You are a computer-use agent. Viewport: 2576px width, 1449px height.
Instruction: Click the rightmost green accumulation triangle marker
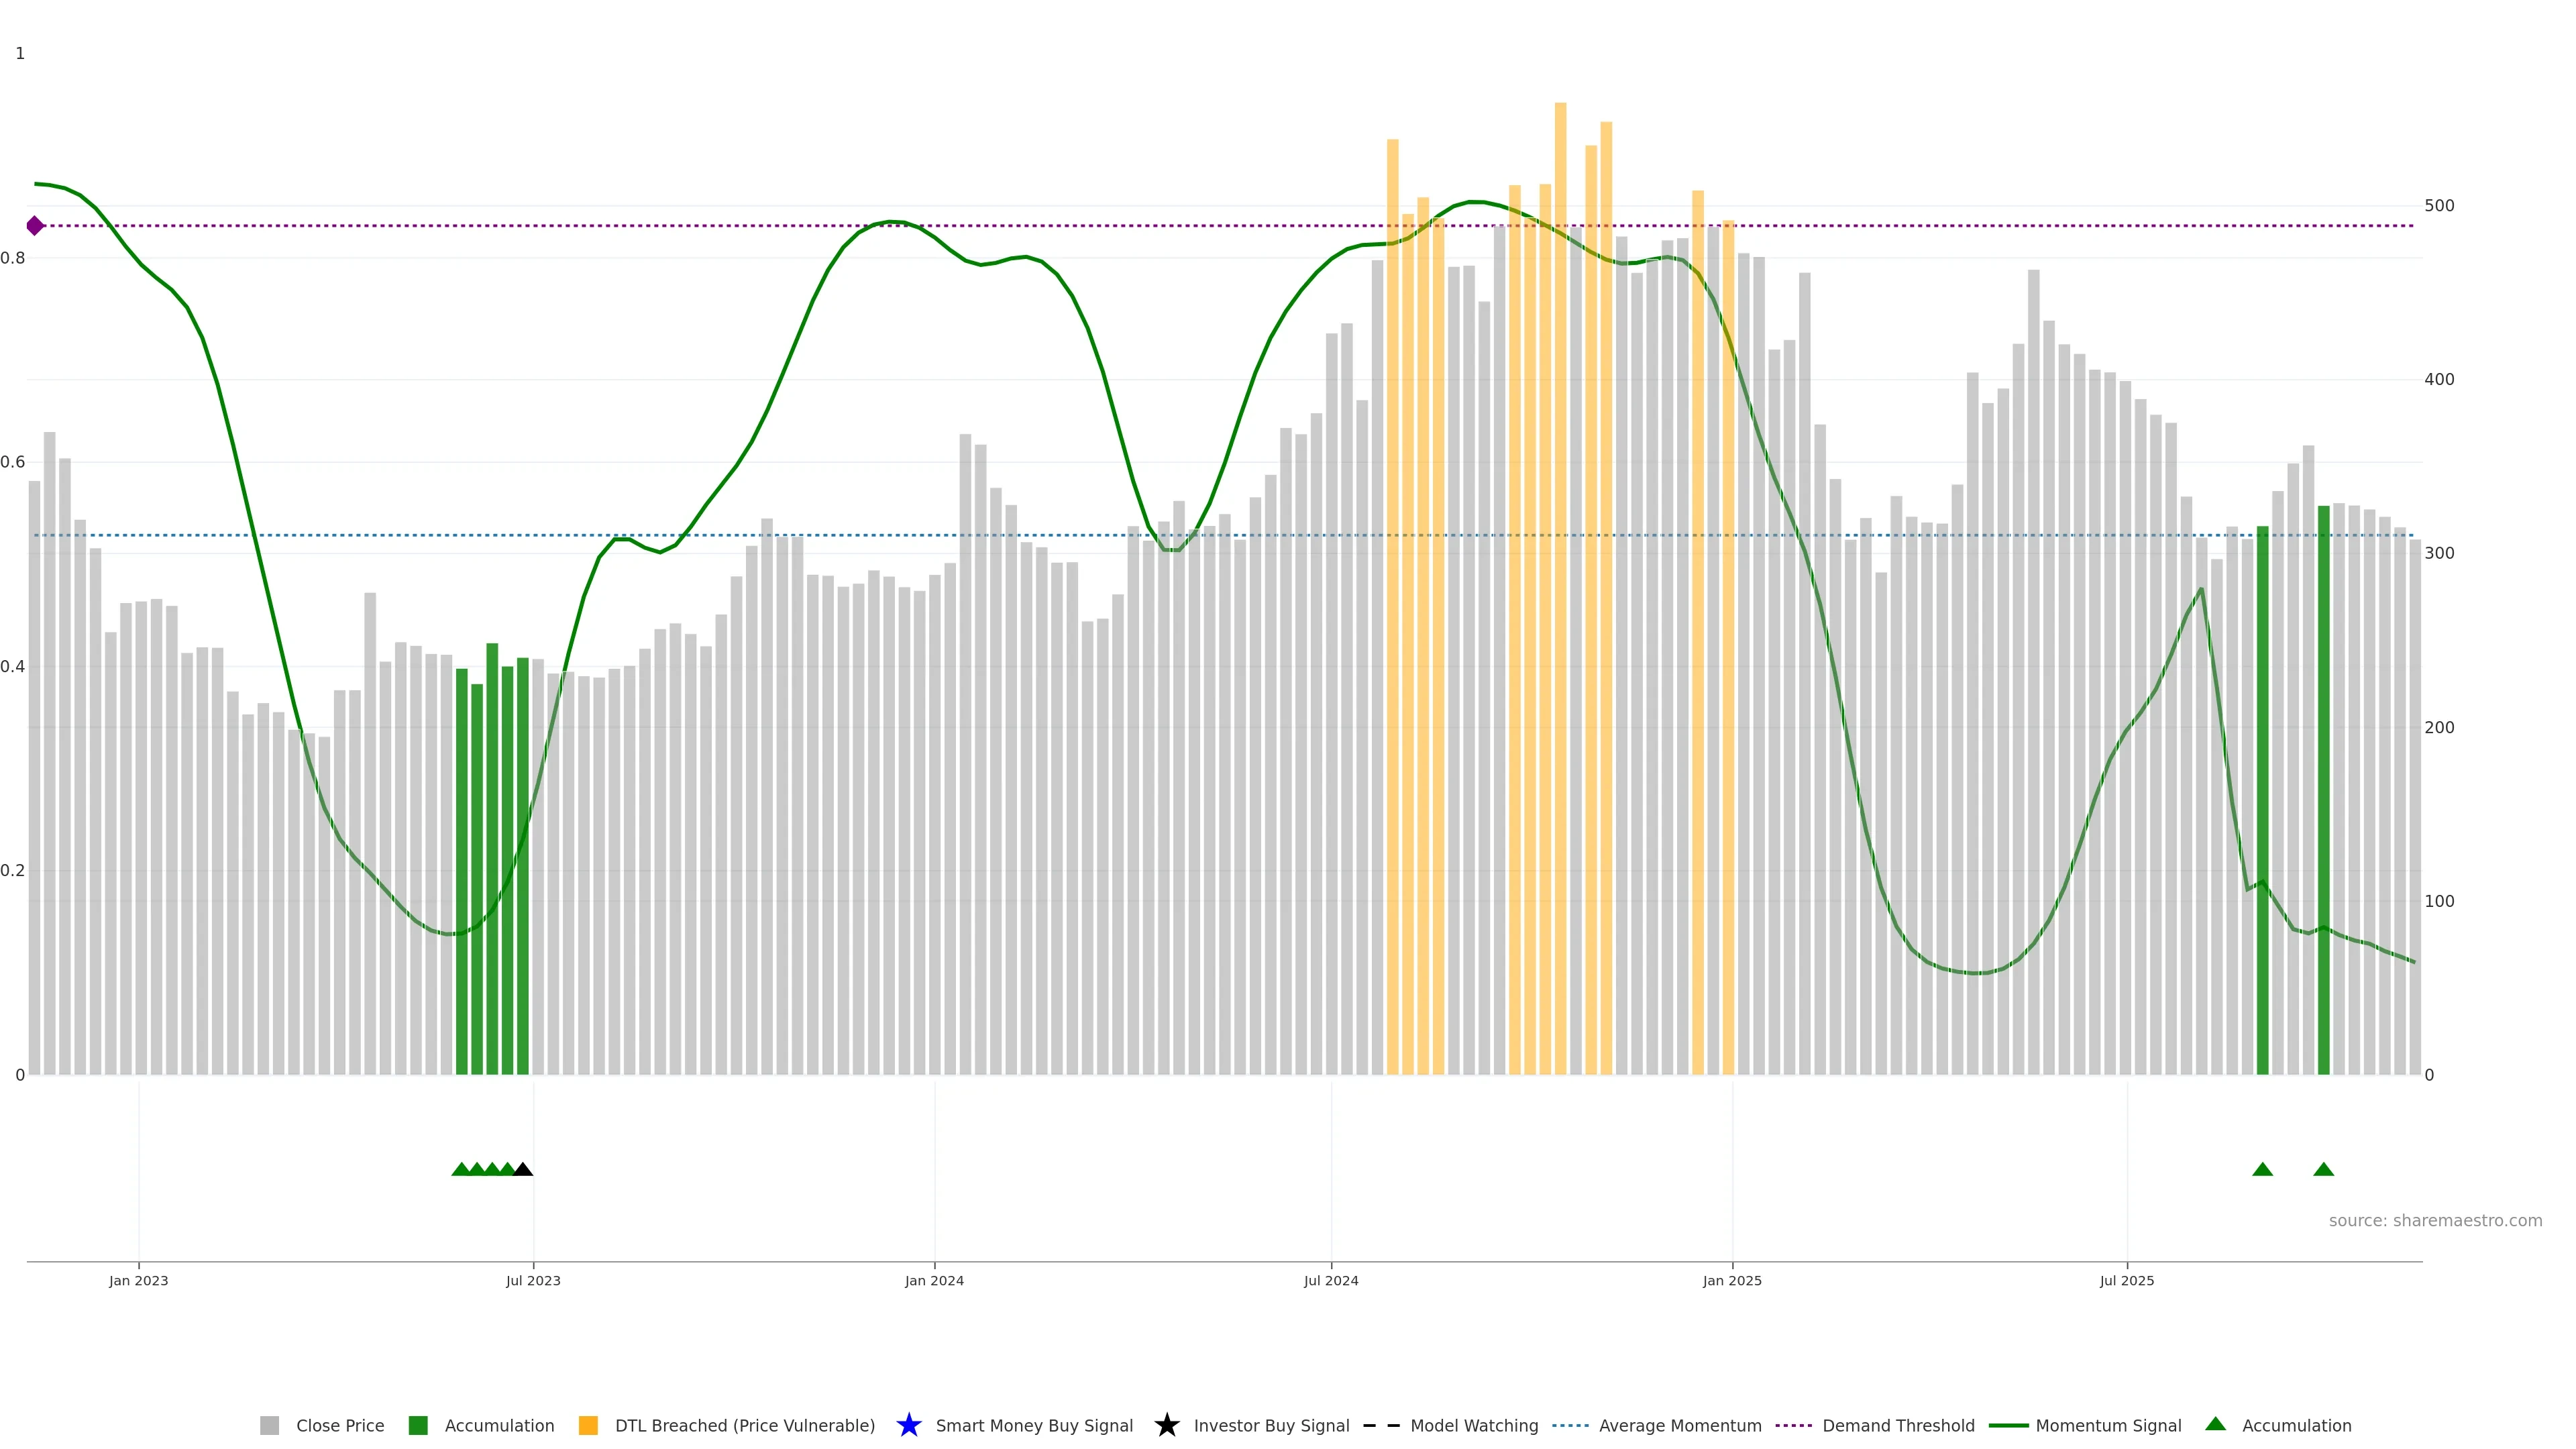(2323, 1169)
